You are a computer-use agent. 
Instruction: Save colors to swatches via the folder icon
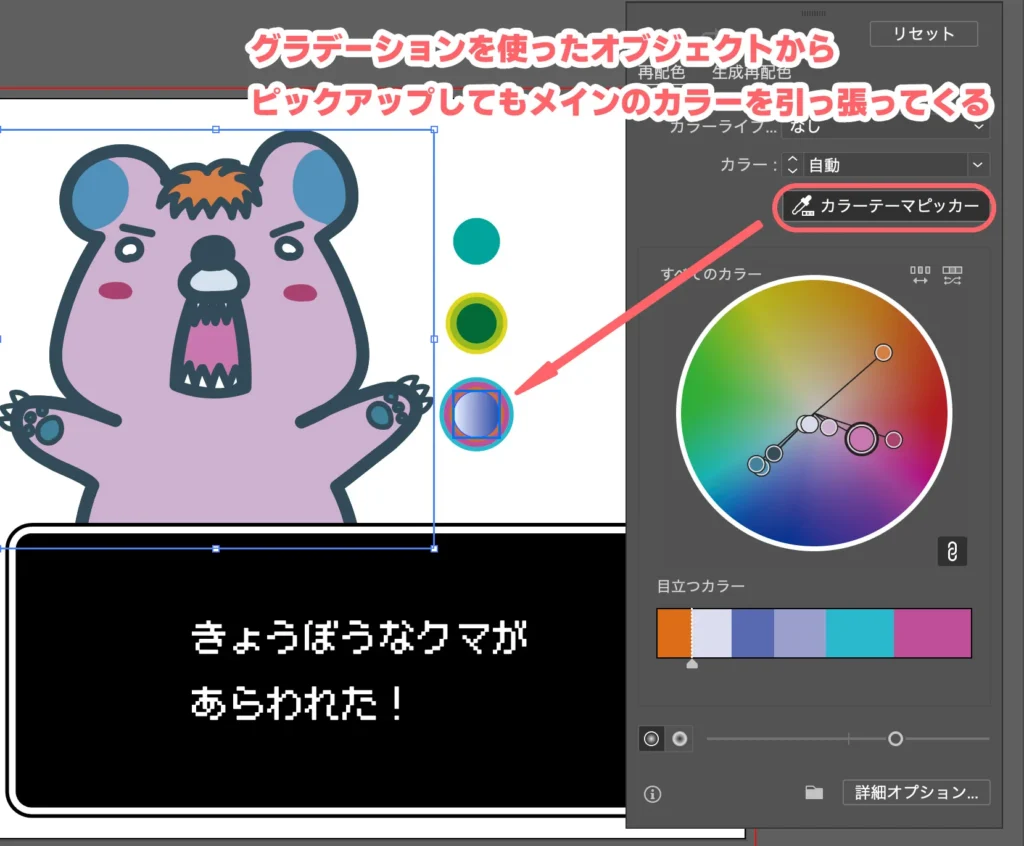tap(813, 792)
